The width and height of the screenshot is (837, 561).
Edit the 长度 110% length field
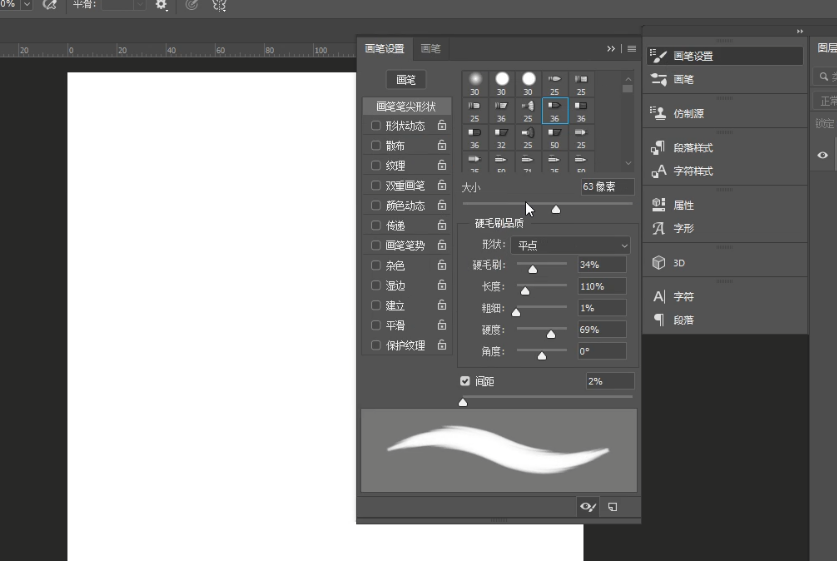tap(602, 287)
